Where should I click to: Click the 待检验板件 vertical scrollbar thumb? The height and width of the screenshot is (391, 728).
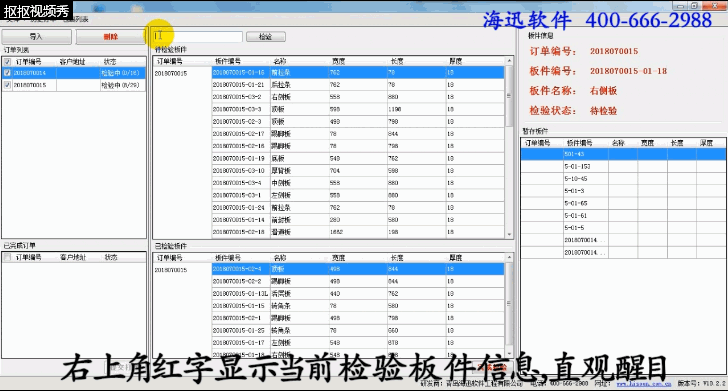509,96
